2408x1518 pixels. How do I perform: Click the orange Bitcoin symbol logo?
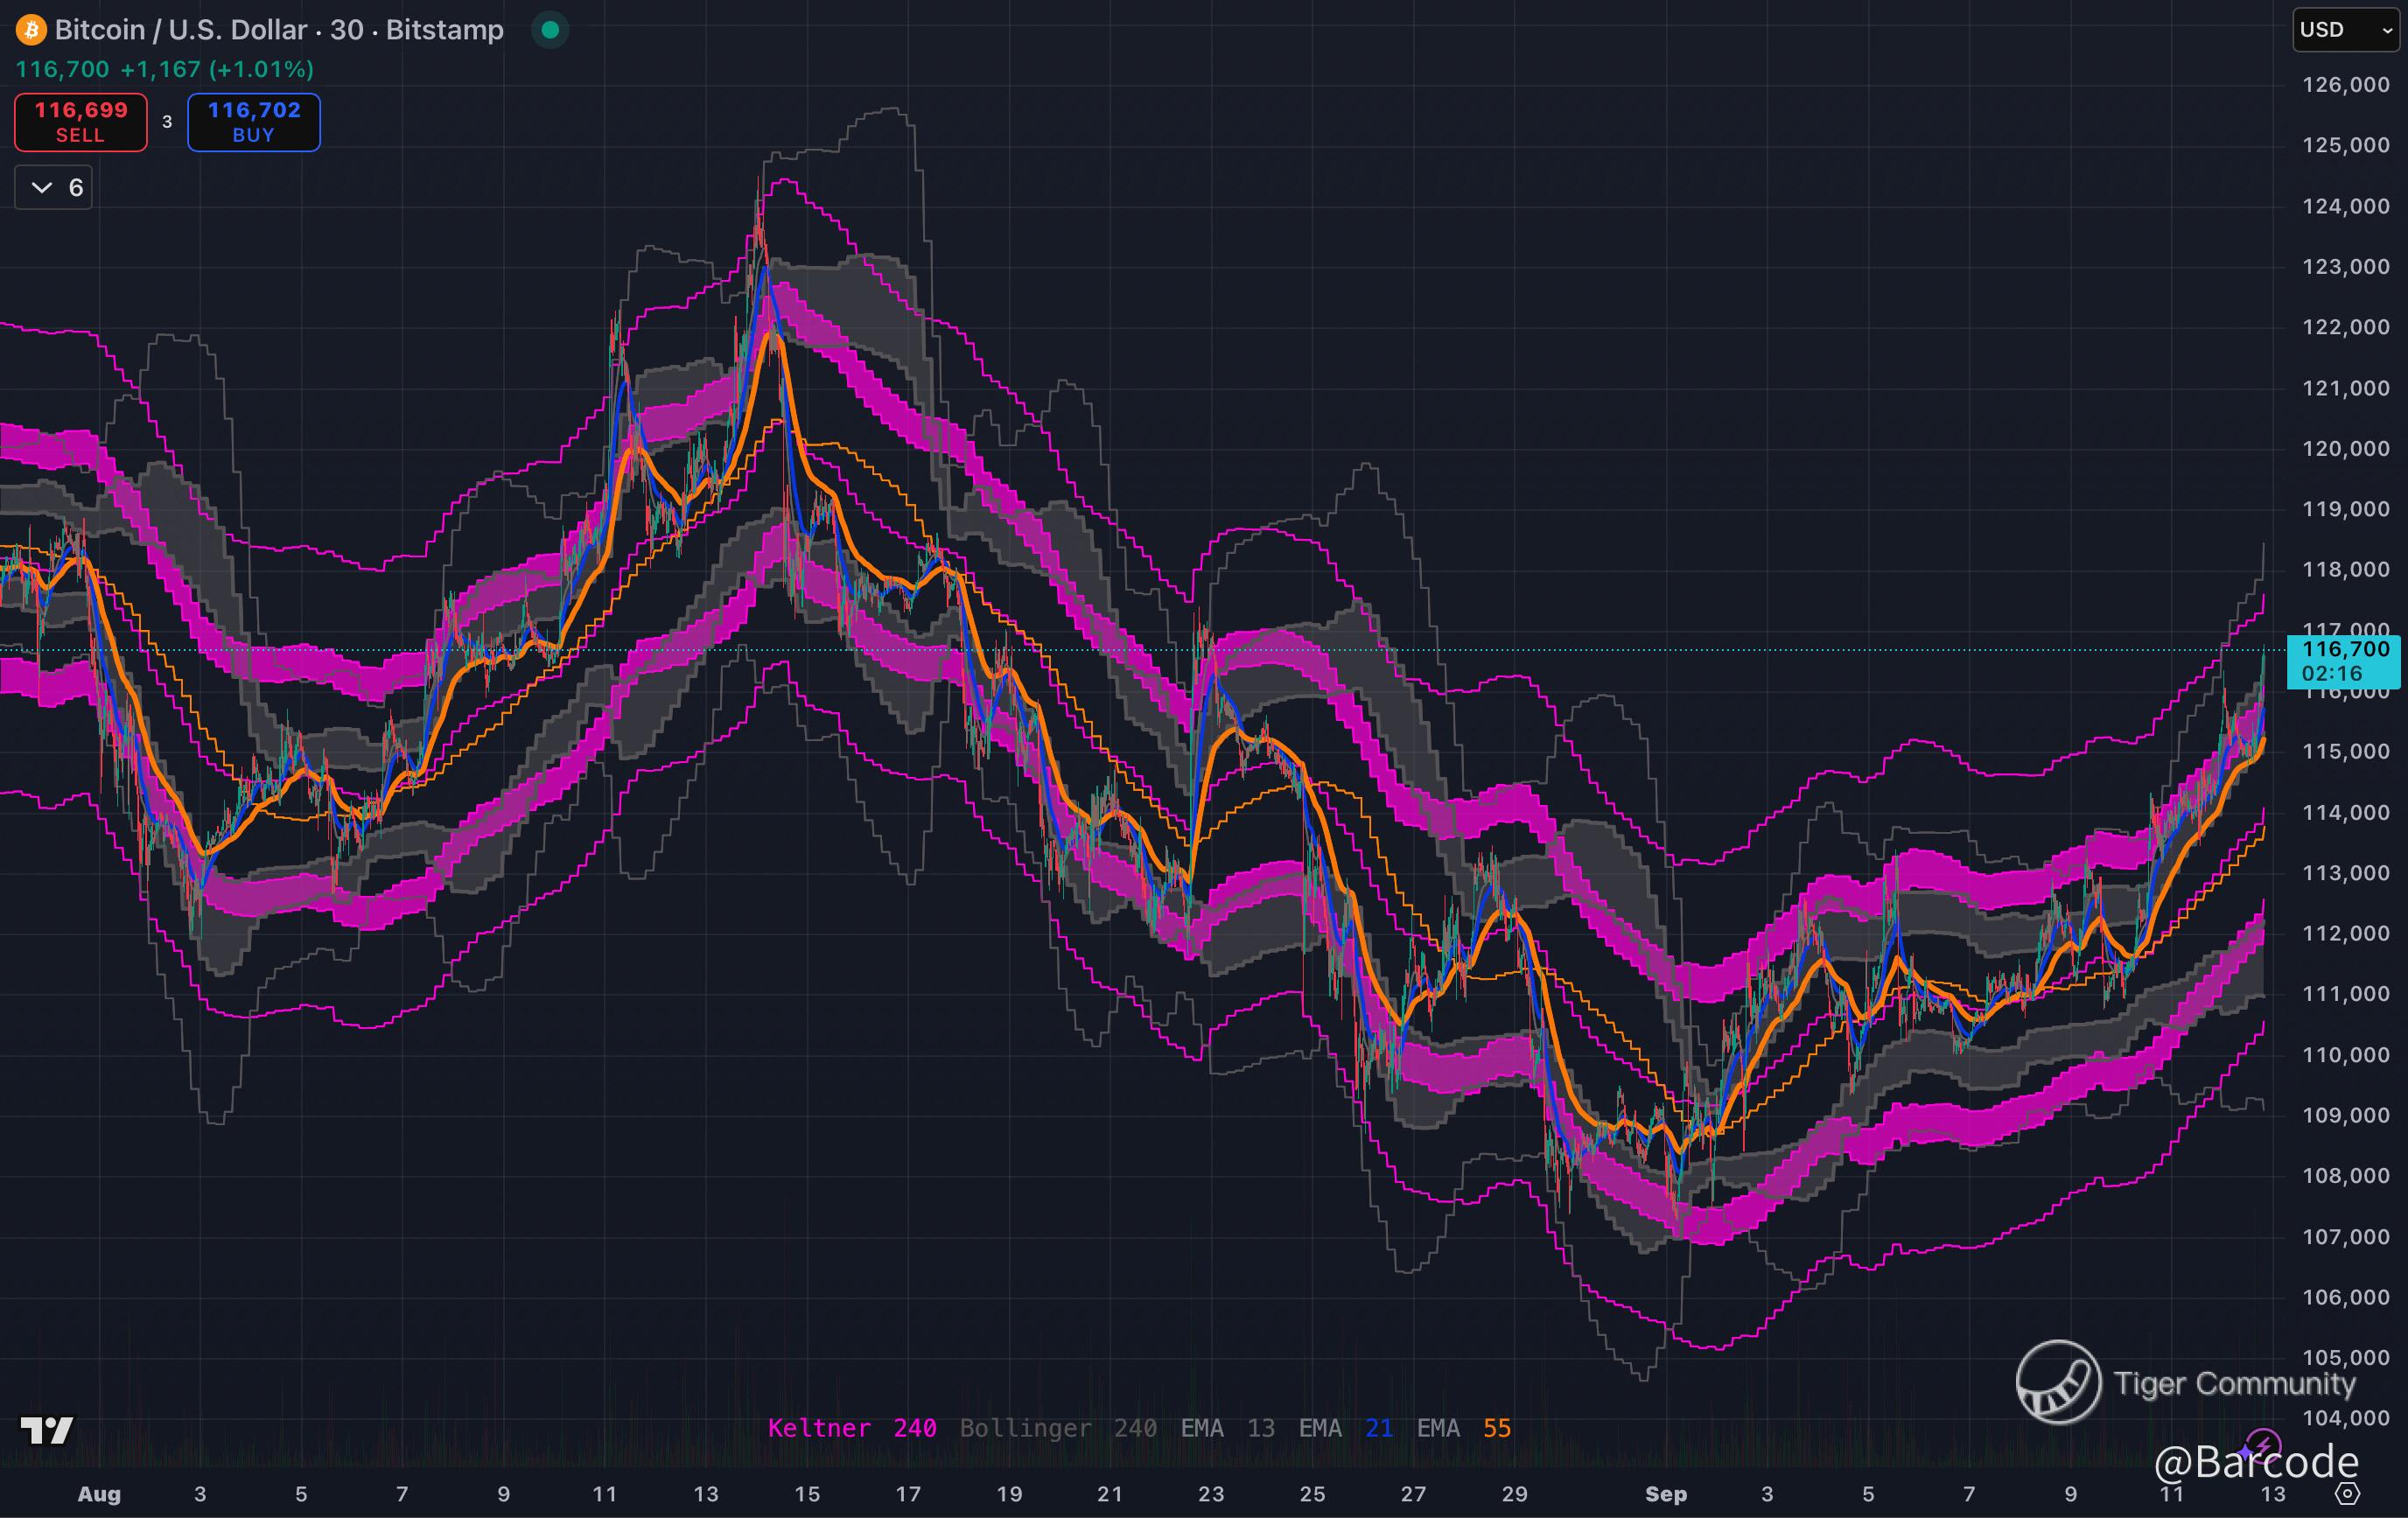pos(31,30)
